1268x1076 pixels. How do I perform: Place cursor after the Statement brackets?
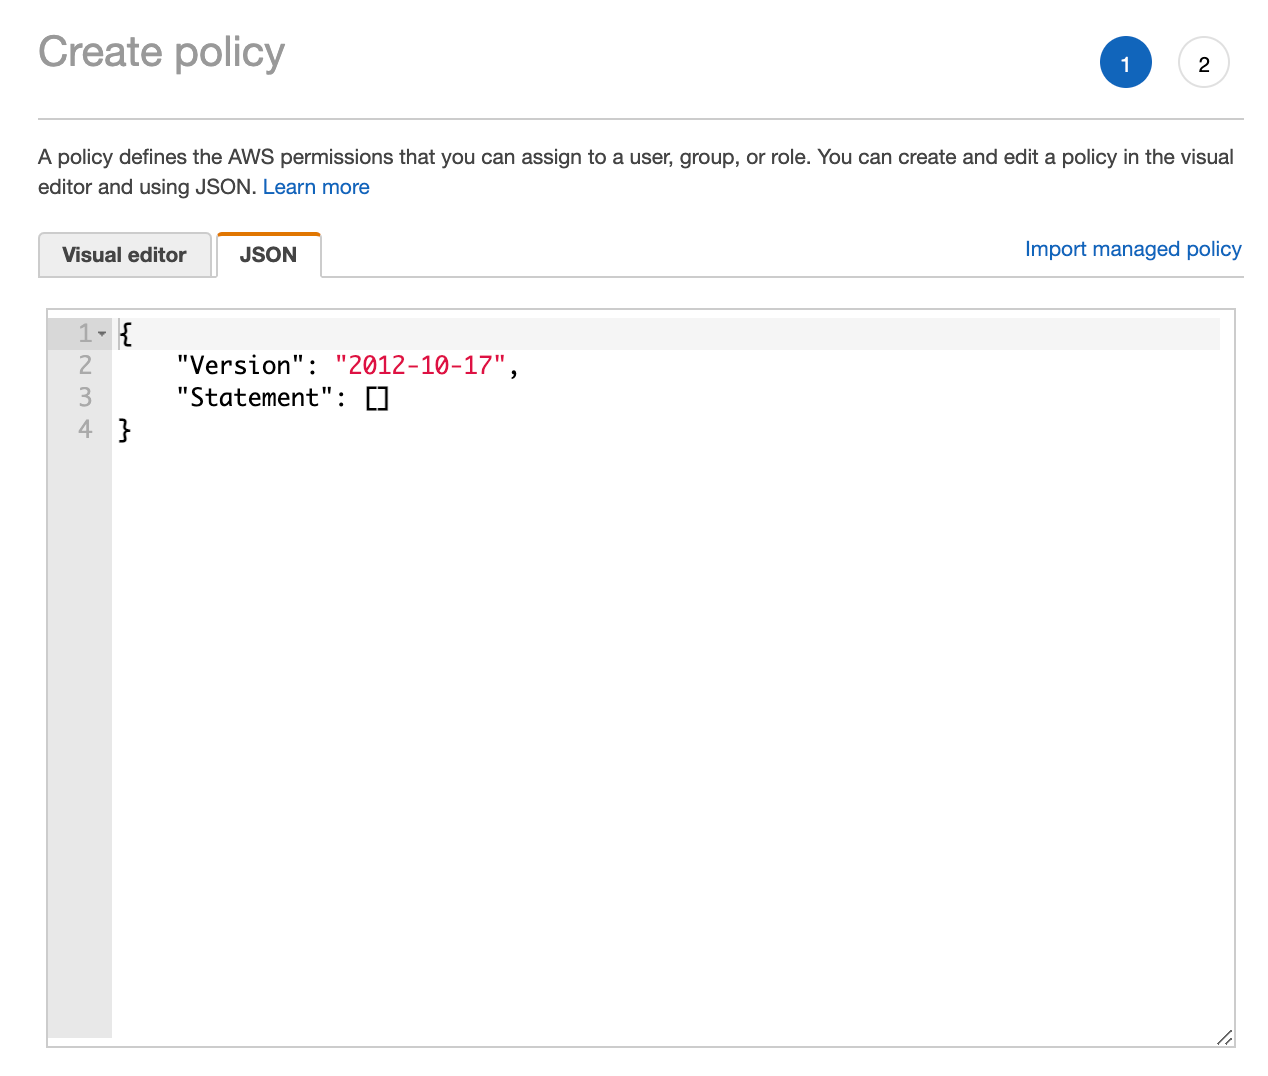coord(392,397)
